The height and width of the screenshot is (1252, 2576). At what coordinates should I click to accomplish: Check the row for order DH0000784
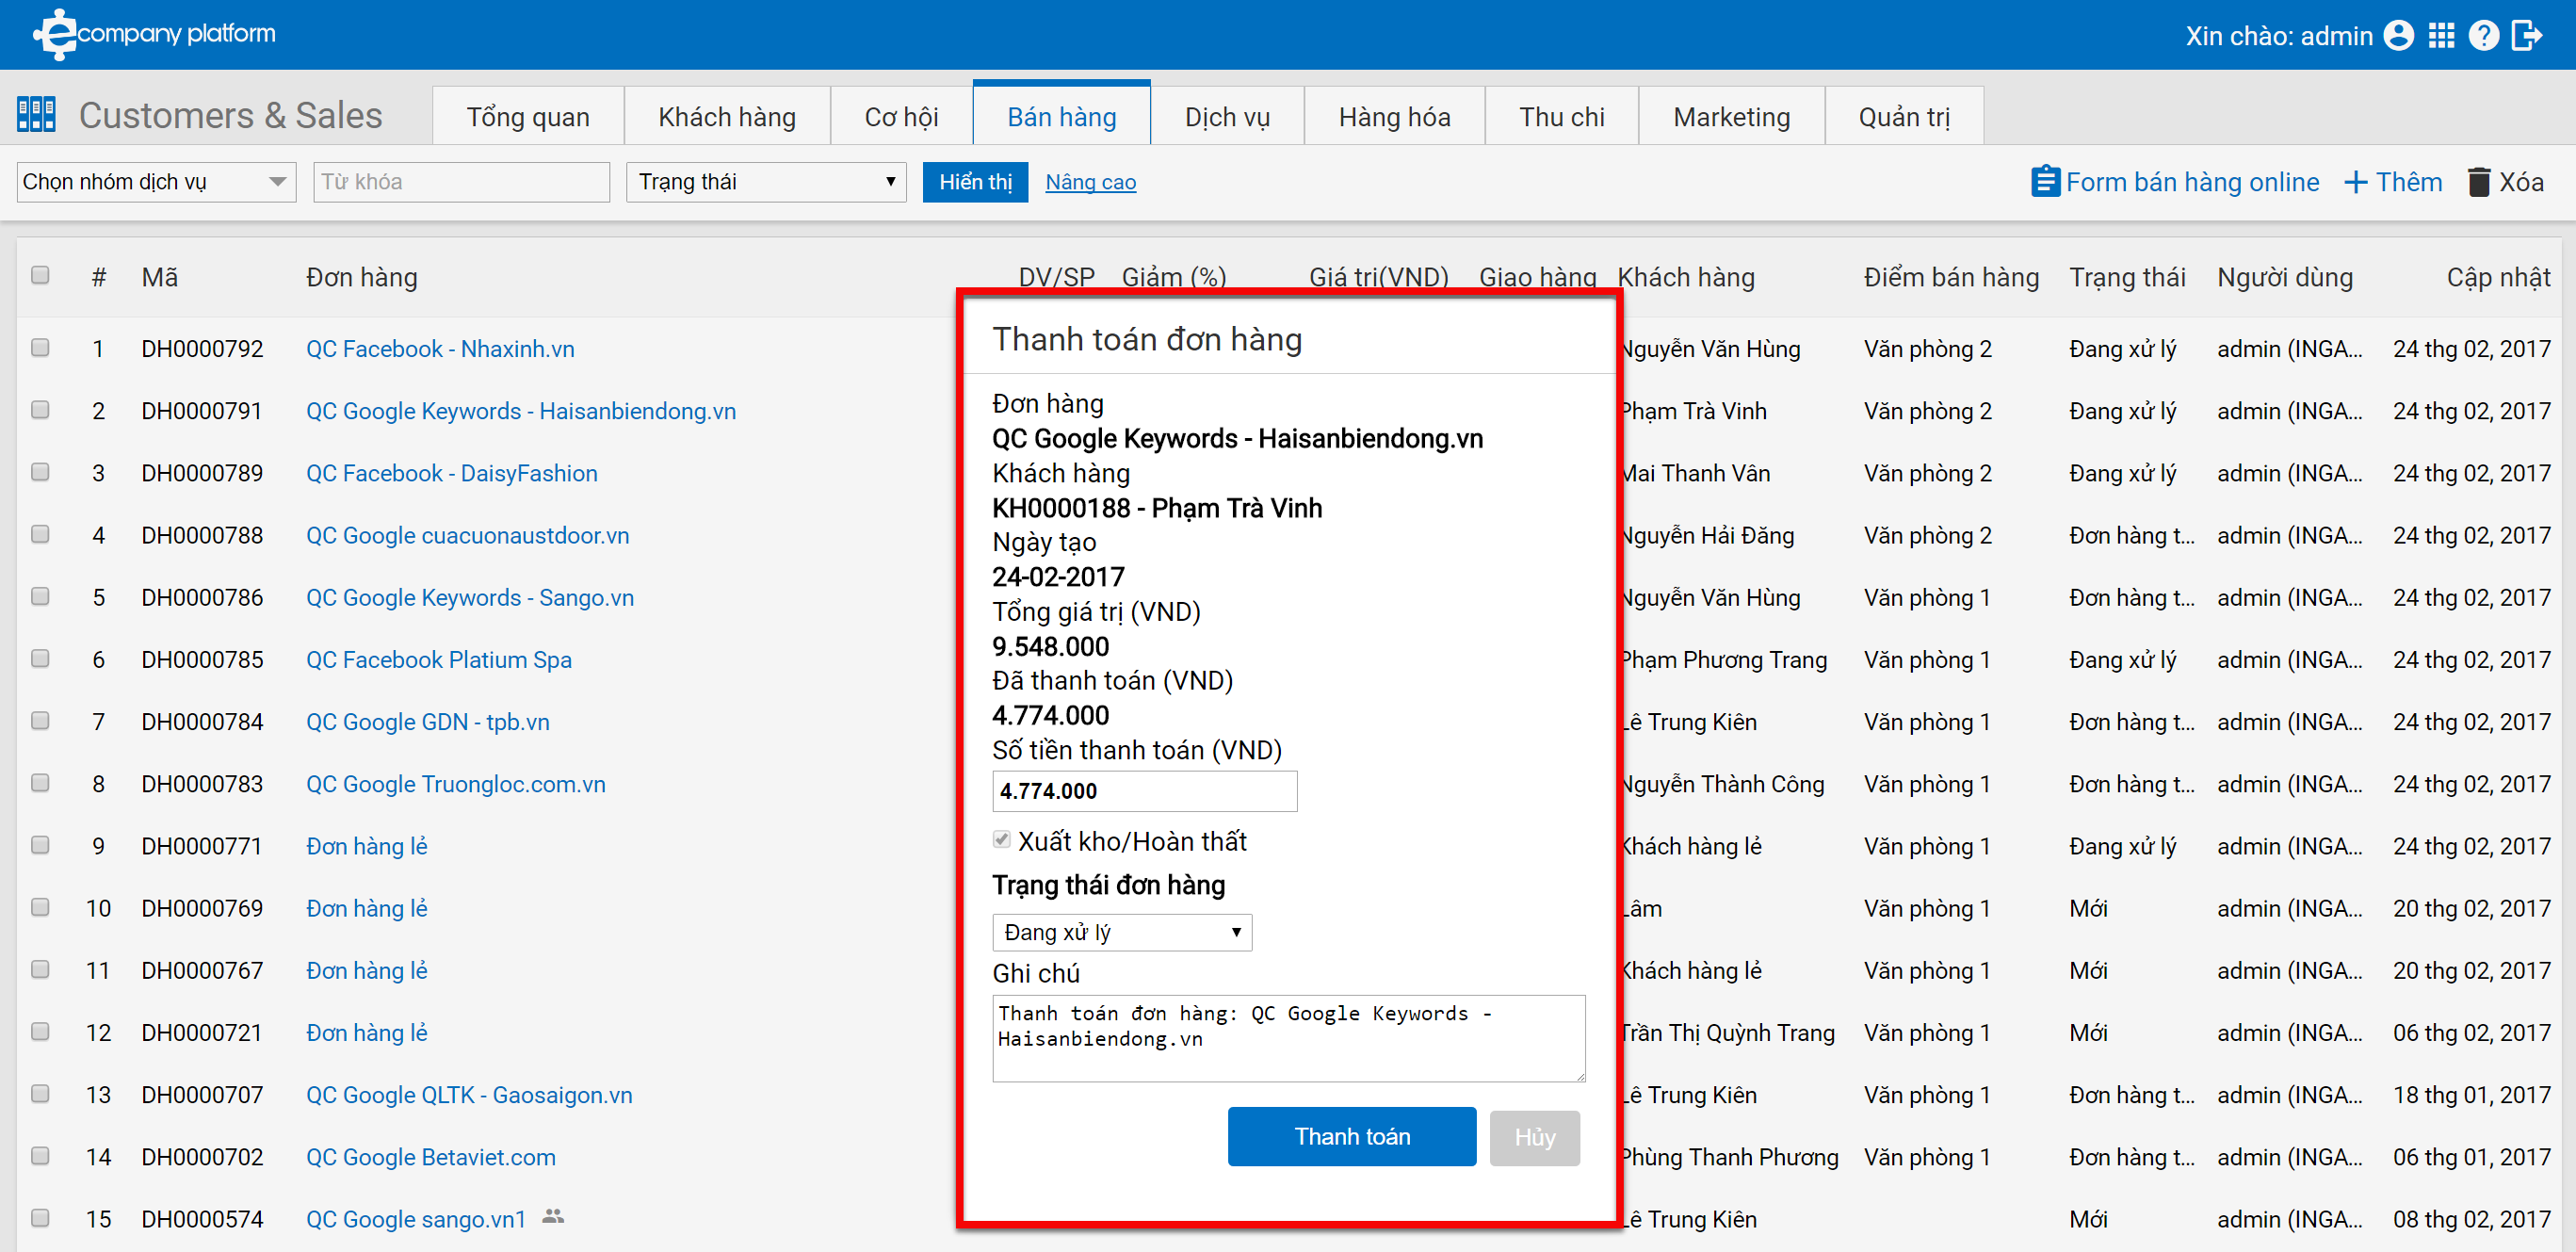click(40, 720)
